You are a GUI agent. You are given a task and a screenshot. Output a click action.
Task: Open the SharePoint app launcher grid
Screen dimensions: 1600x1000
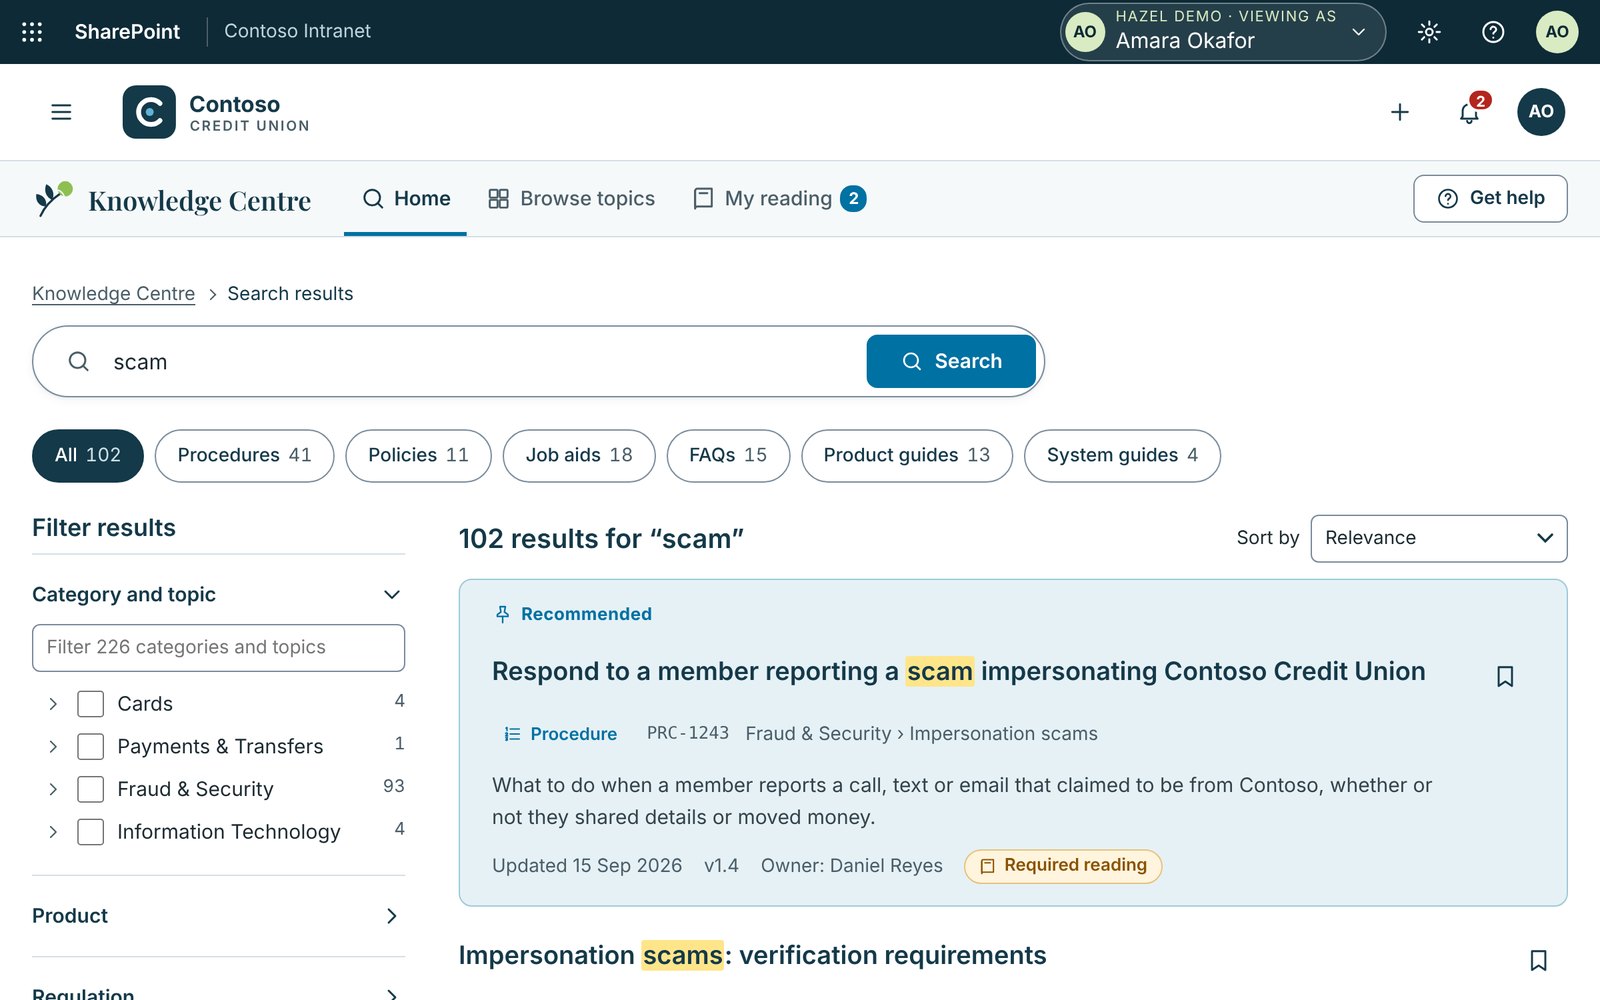[x=32, y=32]
